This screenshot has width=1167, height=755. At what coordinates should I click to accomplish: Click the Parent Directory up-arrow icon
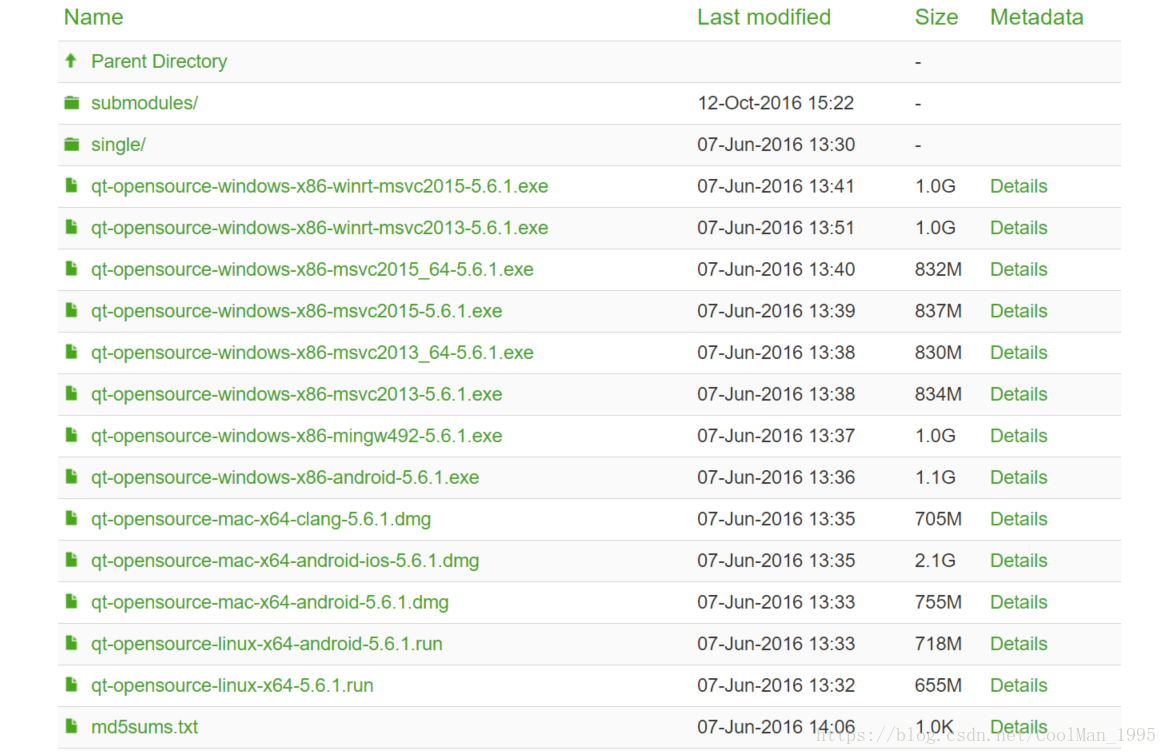(71, 61)
